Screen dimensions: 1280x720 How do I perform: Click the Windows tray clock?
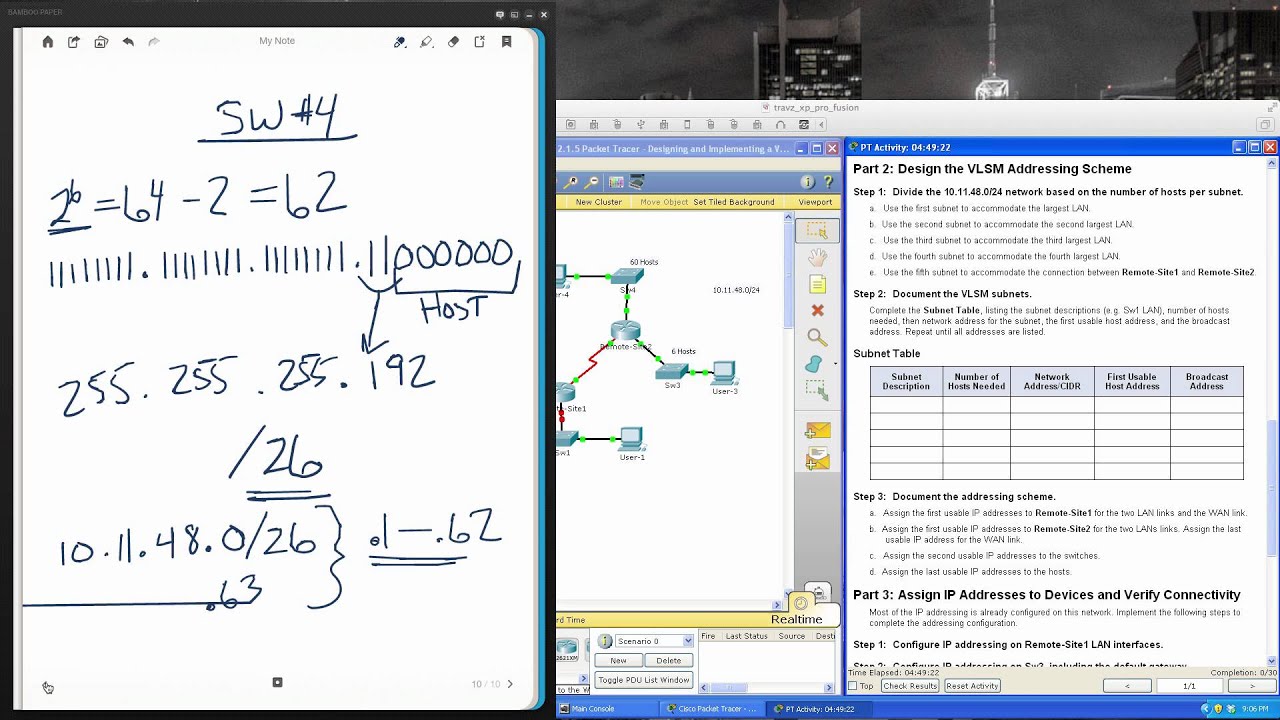coord(1255,709)
